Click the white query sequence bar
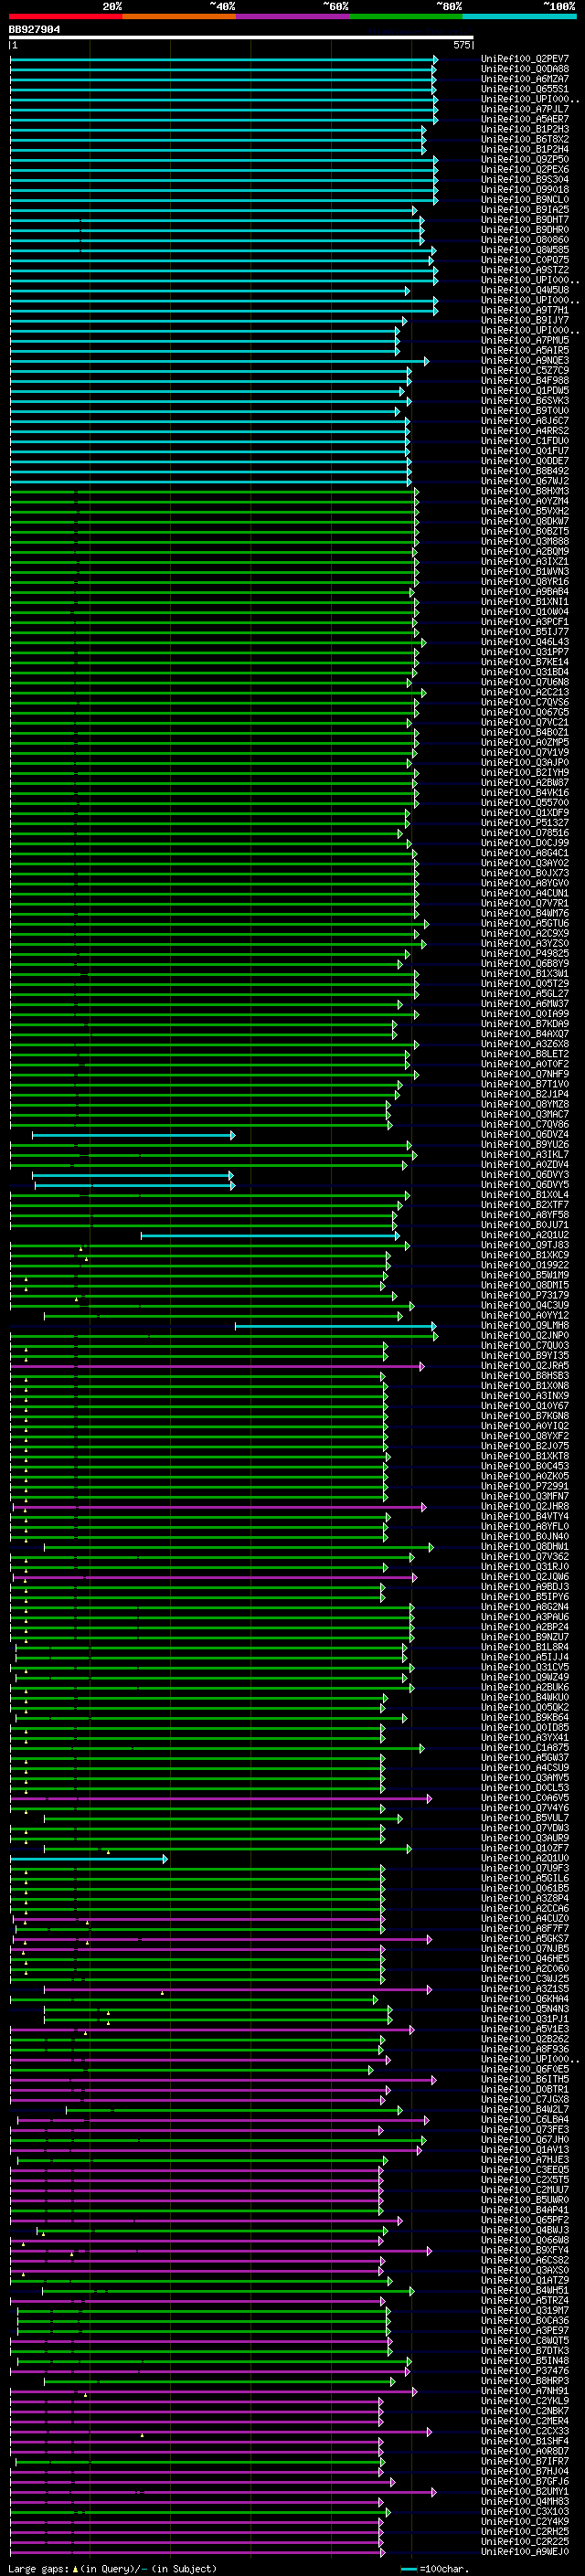The width and height of the screenshot is (585, 2576). pyautogui.click(x=241, y=37)
